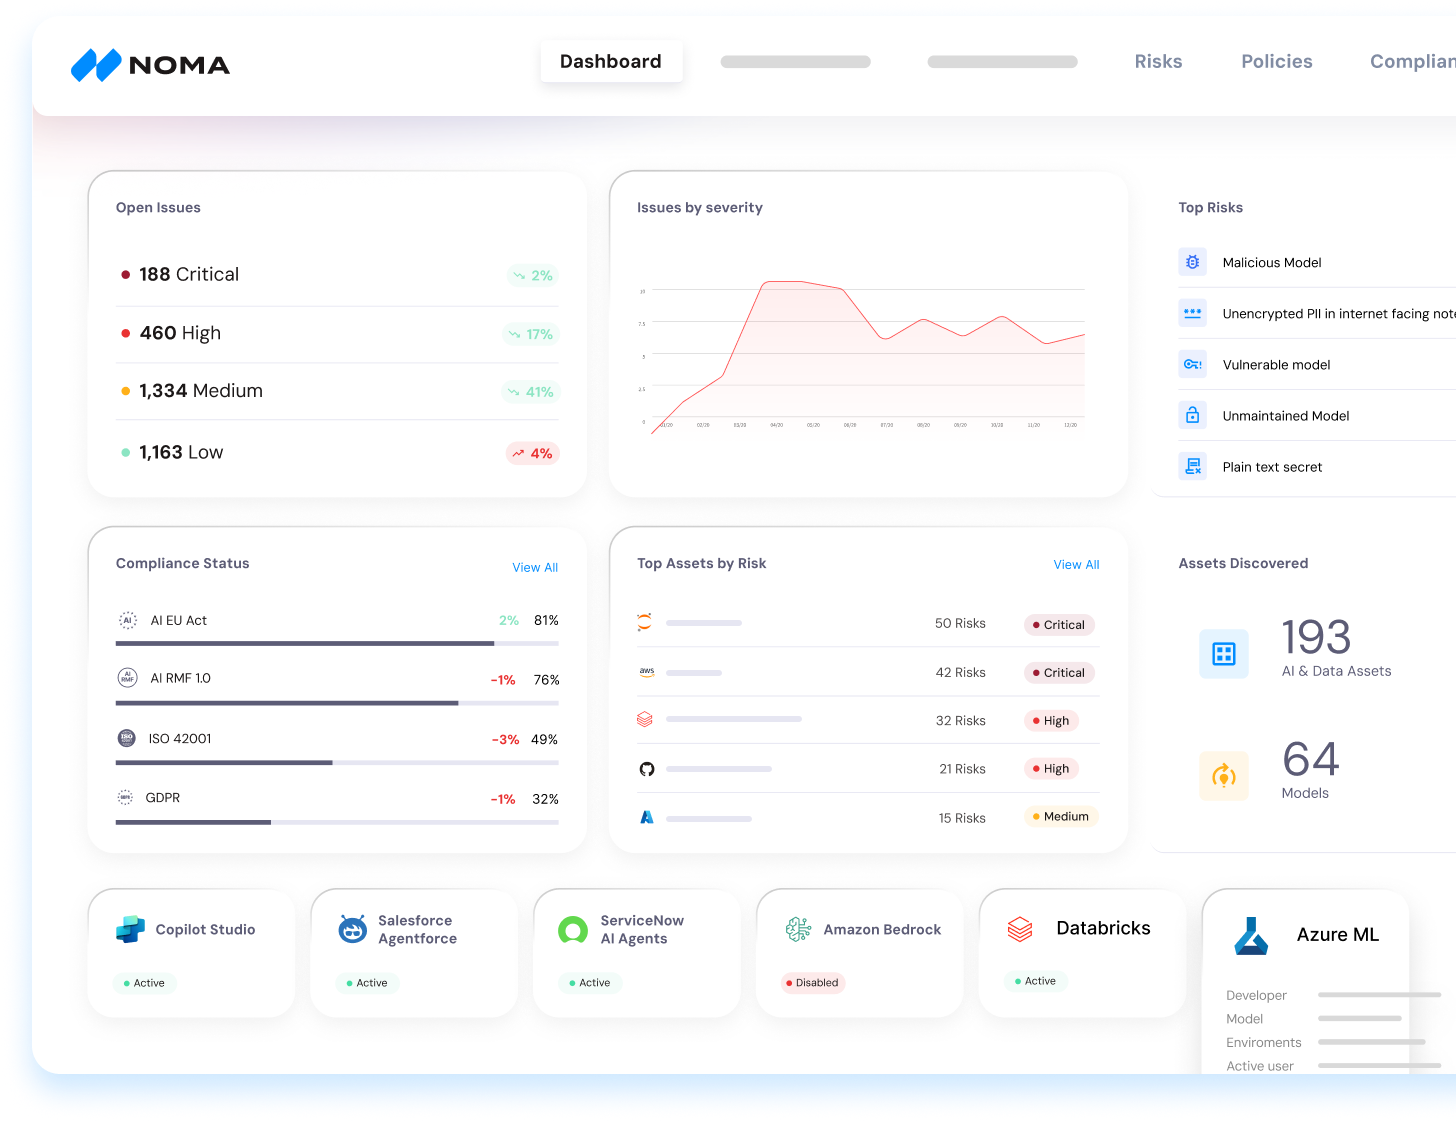This screenshot has width=1456, height=1122.
Task: Click the Active indicator on Copilot Studio
Action: click(144, 983)
